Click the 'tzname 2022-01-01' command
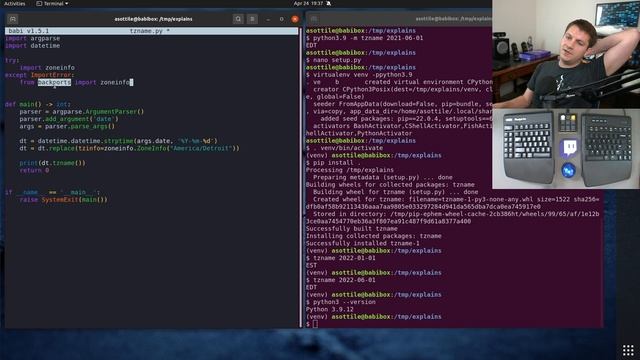The width and height of the screenshot is (640, 360). [x=344, y=258]
